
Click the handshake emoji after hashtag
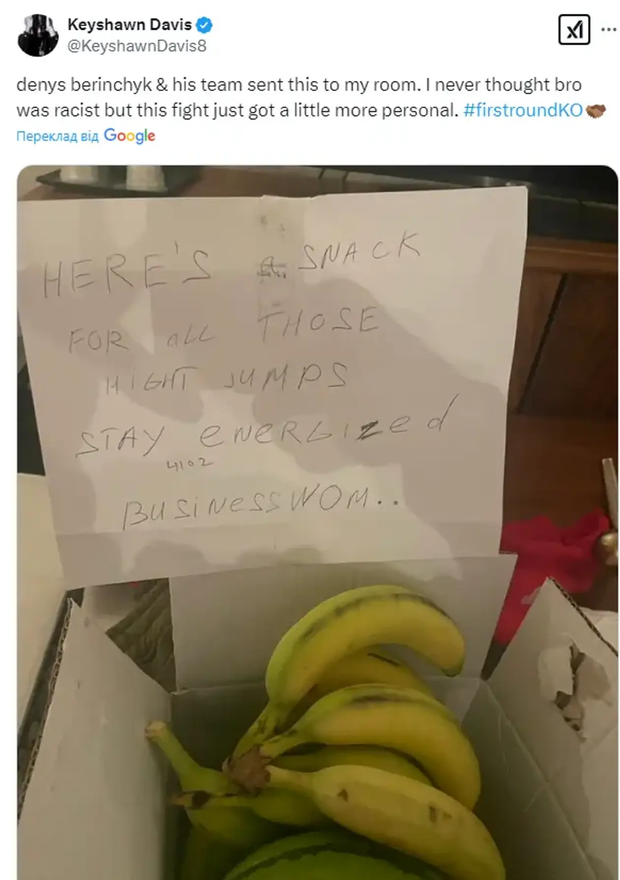coord(595,111)
